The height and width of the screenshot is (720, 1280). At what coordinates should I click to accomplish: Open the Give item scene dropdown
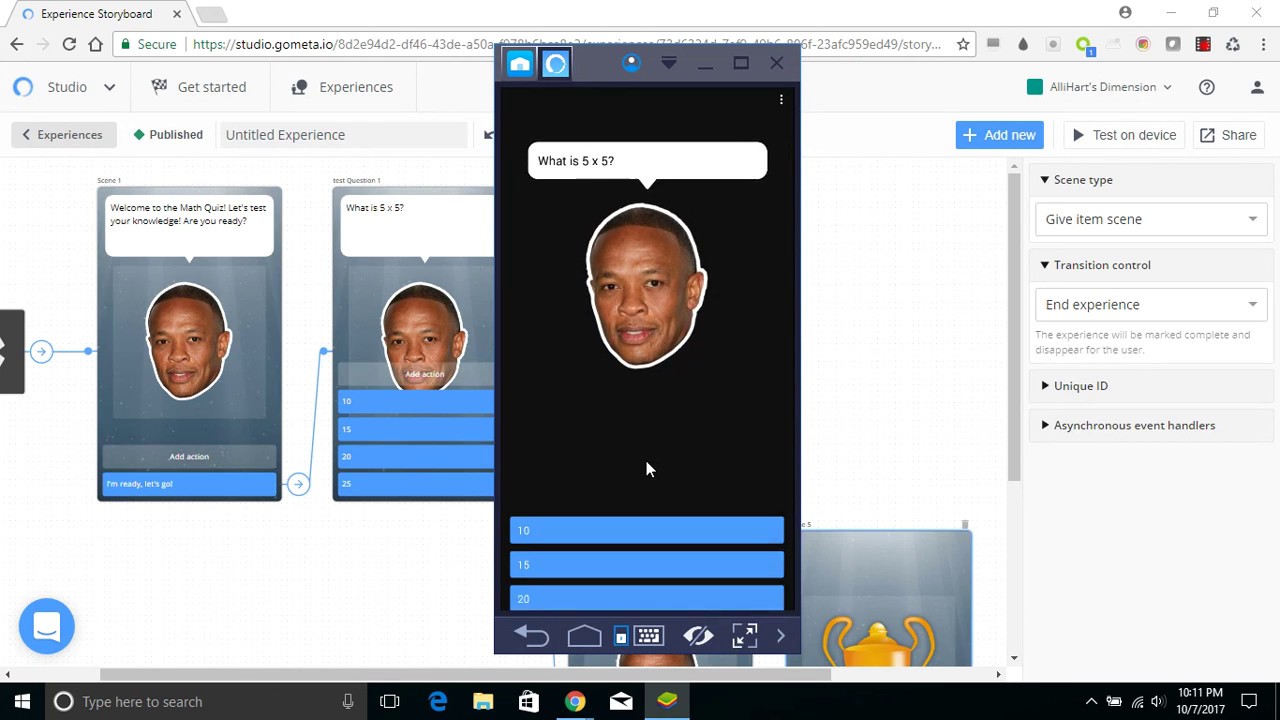coord(1151,219)
